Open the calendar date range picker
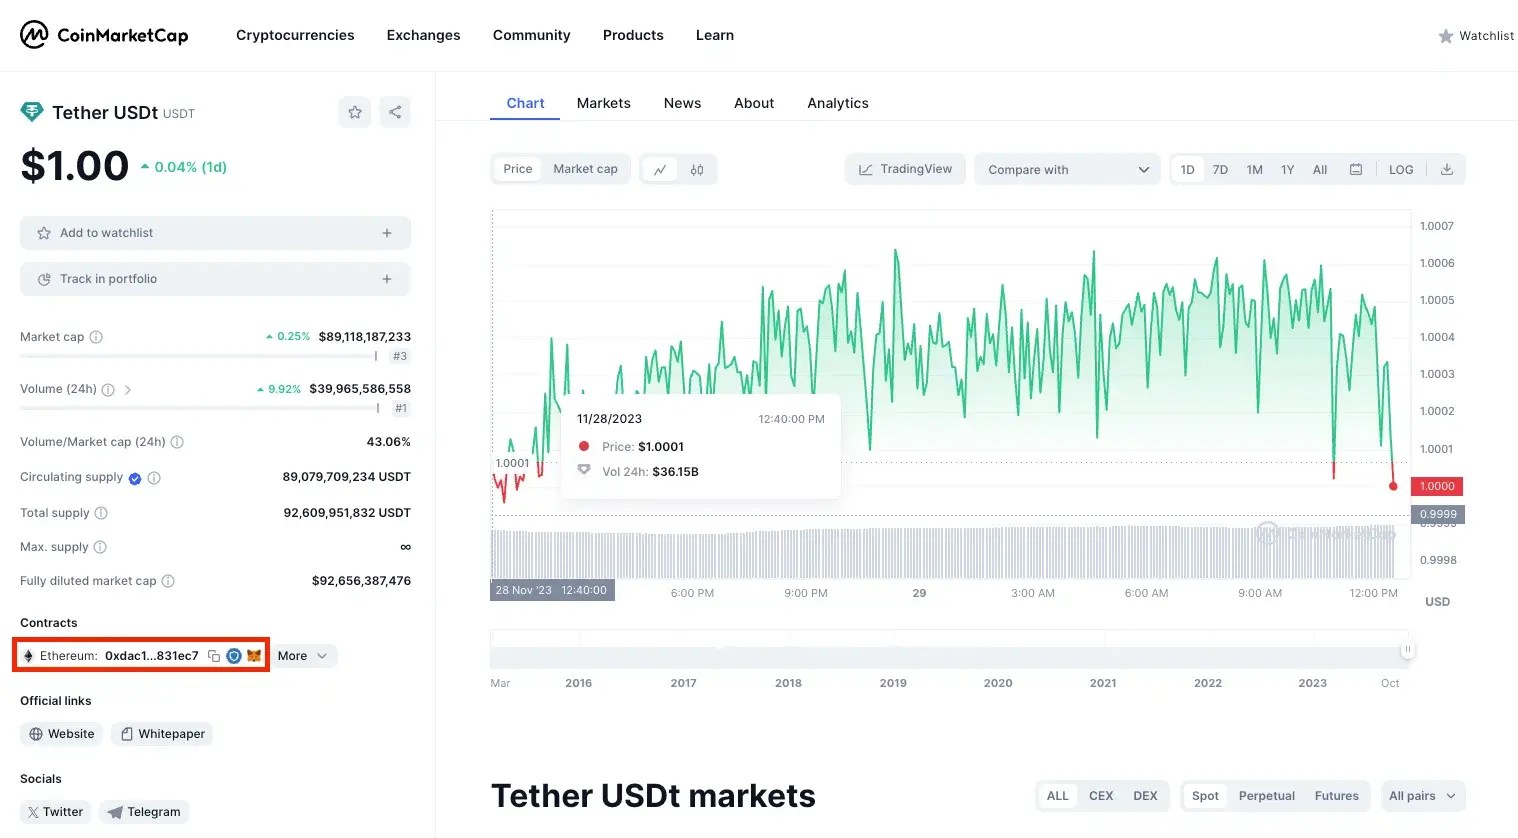The width and height of the screenshot is (1518, 838). pos(1356,169)
